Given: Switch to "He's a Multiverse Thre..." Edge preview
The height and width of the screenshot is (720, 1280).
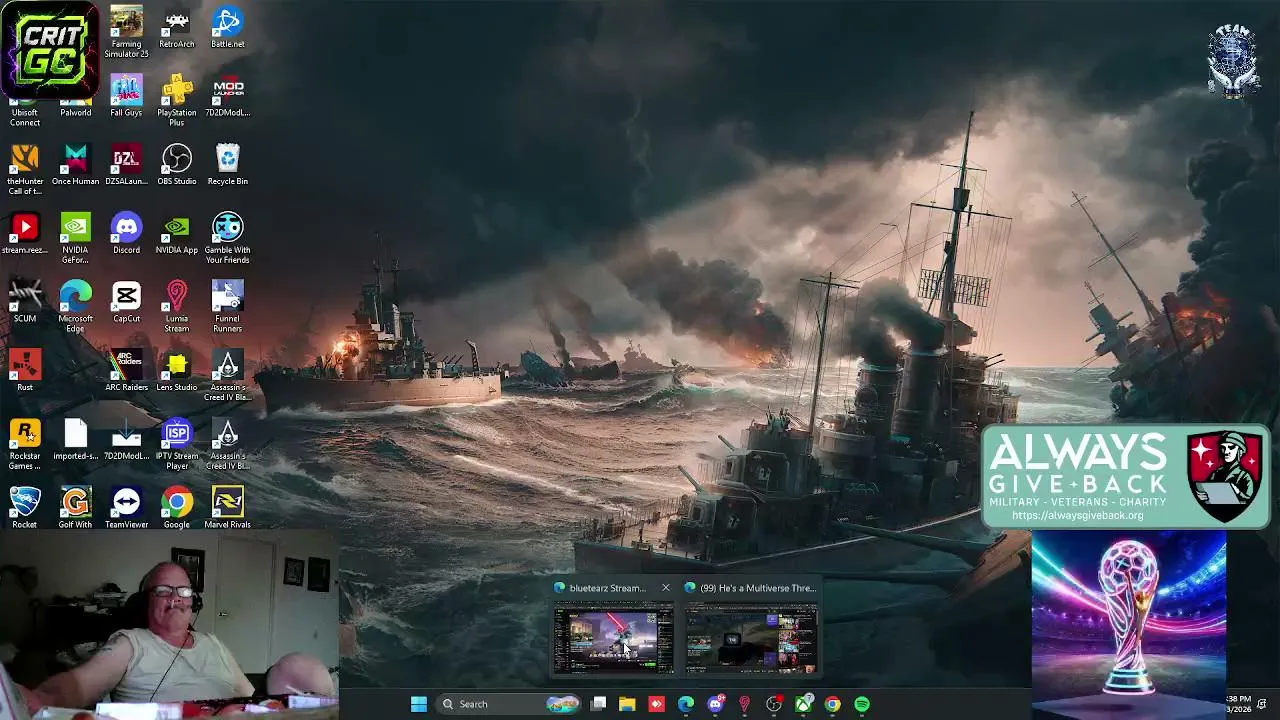Looking at the screenshot, I should click(751, 628).
